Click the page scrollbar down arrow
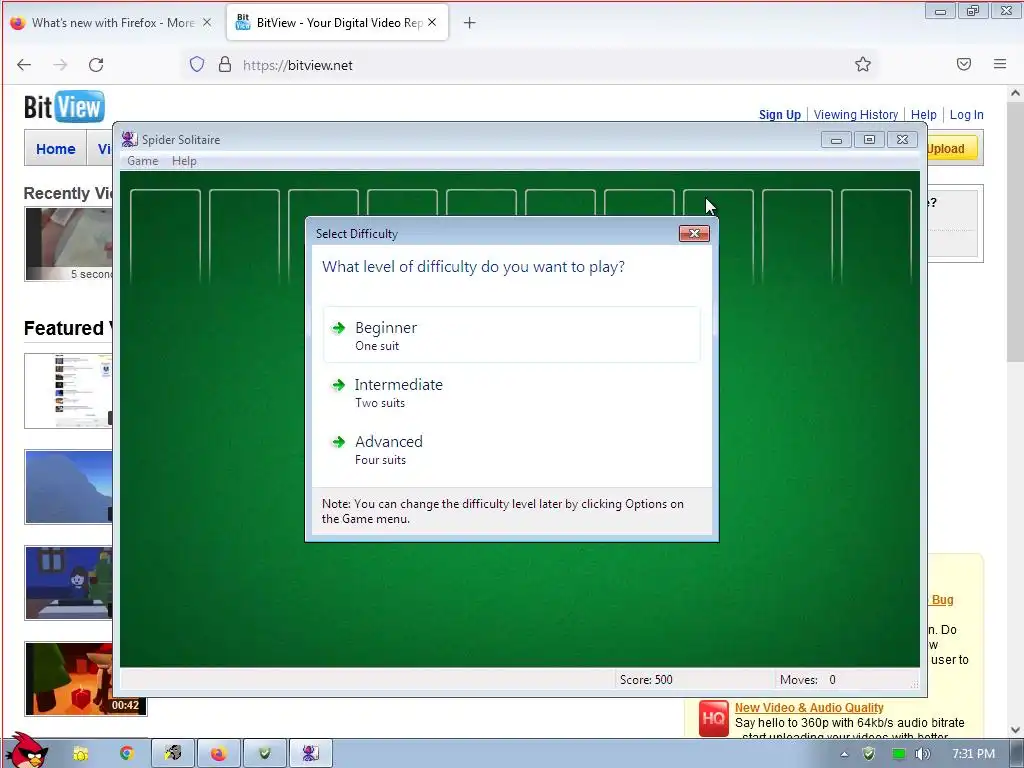The height and width of the screenshot is (768, 1024). pyautogui.click(x=1015, y=729)
